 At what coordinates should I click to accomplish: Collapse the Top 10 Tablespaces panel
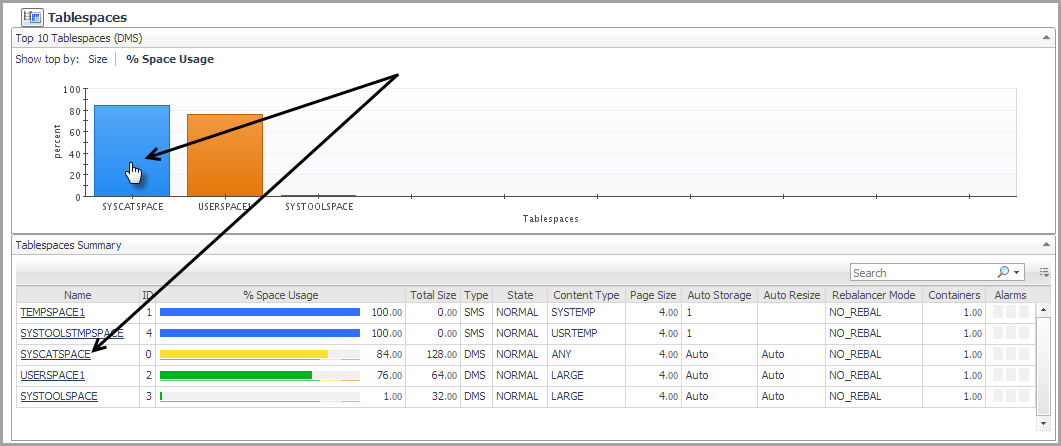click(x=1047, y=39)
